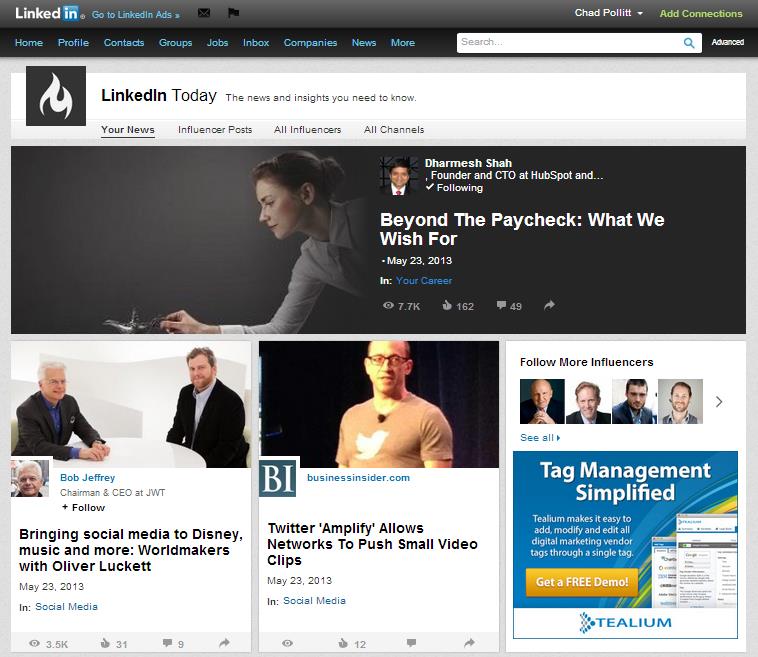Viewport: 758px width, 657px height.
Task: Show next influencers with the right chevron
Action: (x=719, y=402)
